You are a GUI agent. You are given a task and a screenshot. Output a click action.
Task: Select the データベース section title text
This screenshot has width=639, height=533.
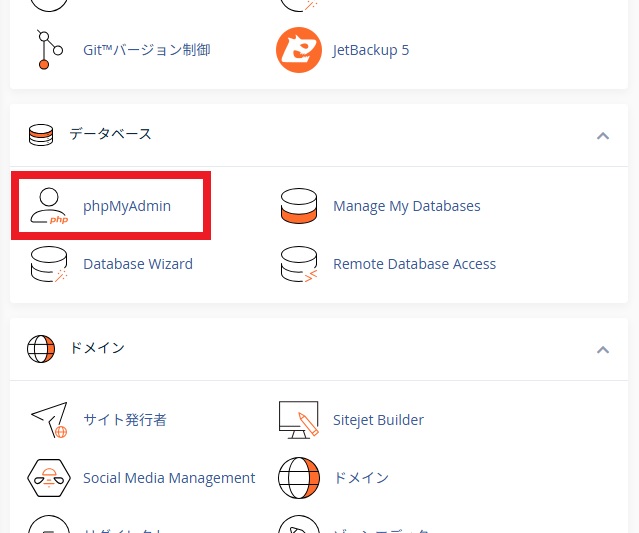click(110, 134)
